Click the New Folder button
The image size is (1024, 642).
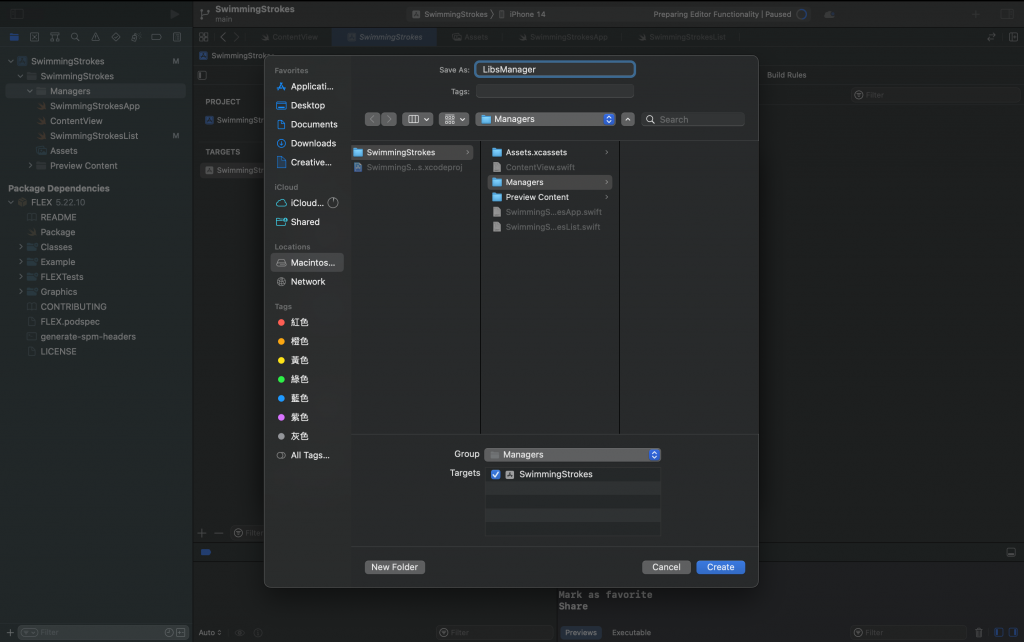pyautogui.click(x=394, y=567)
